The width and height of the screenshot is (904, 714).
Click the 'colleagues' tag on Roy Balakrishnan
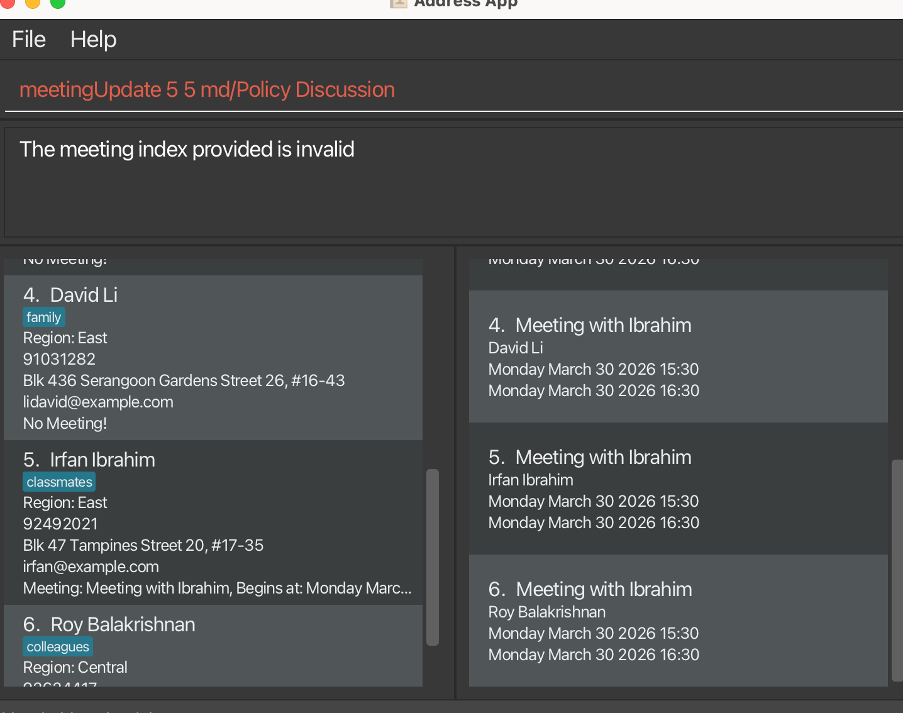click(x=58, y=647)
